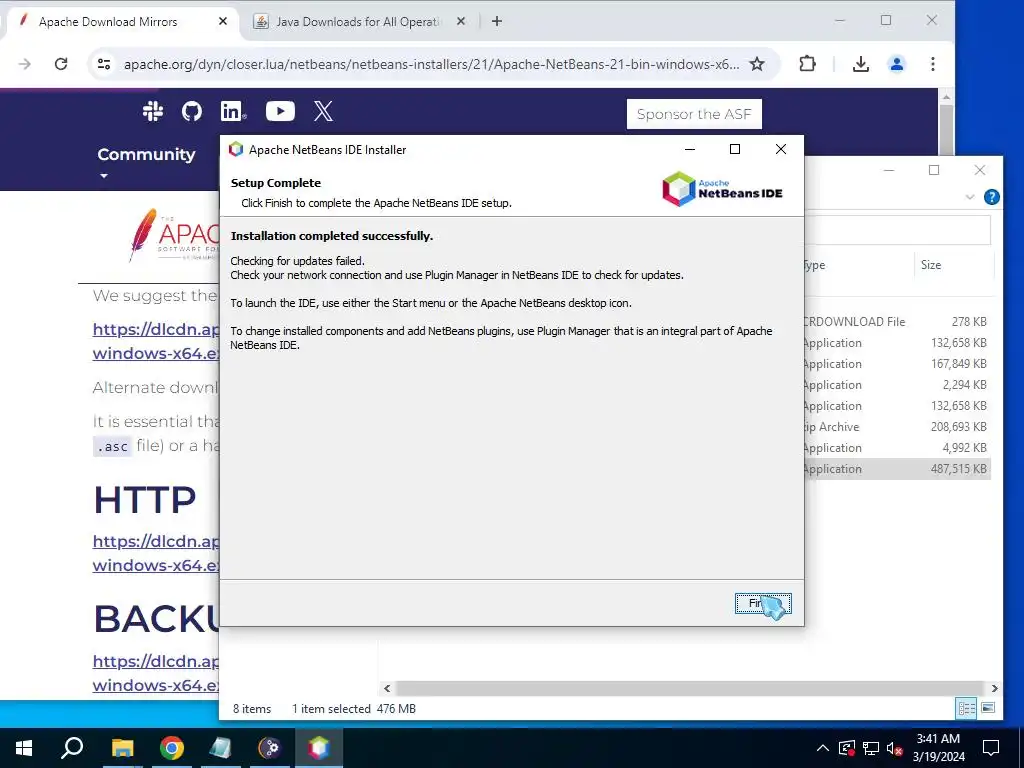This screenshot has width=1024, height=768.
Task: Click Finish in the NetBeans installer
Action: tap(763, 603)
